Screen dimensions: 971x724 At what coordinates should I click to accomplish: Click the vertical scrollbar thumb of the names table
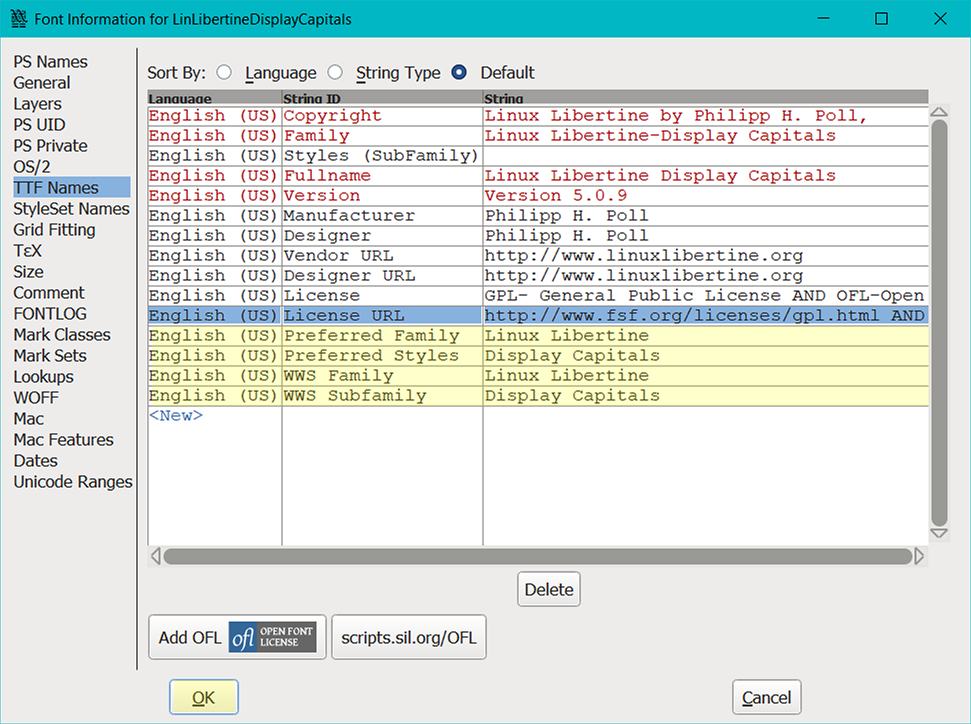pyautogui.click(x=939, y=323)
